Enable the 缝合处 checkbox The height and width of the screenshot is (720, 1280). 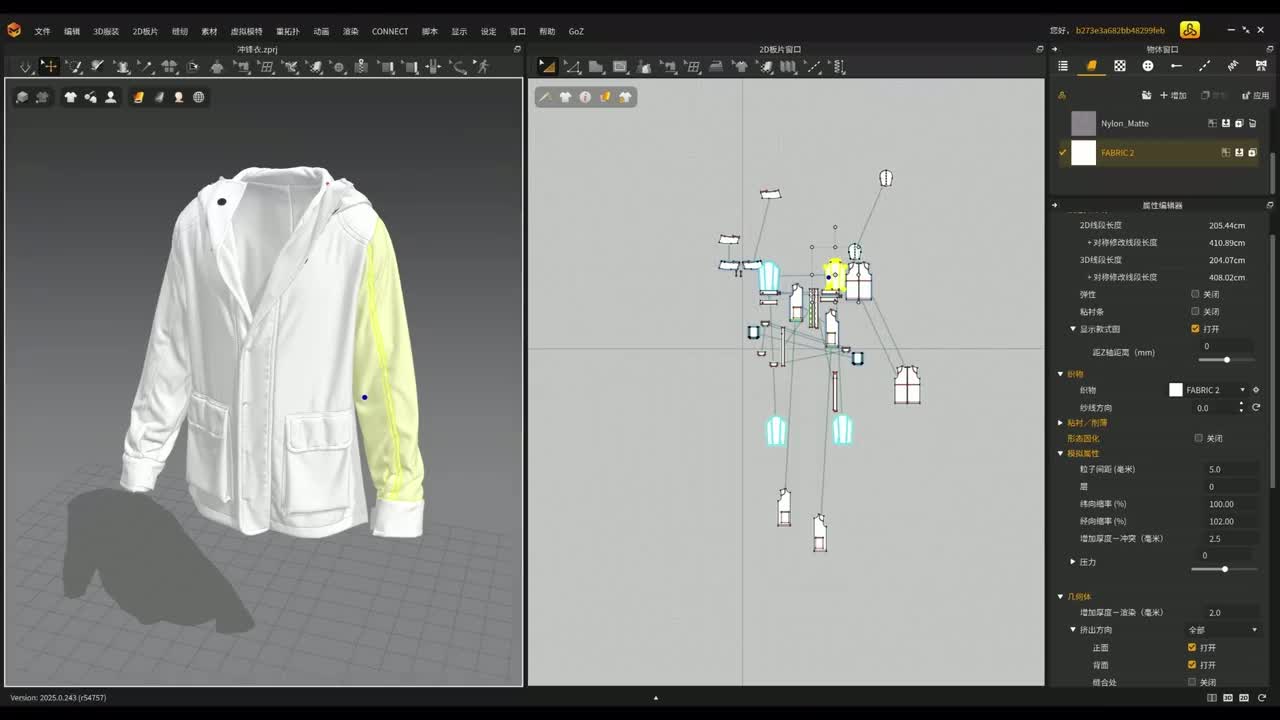coord(1192,682)
